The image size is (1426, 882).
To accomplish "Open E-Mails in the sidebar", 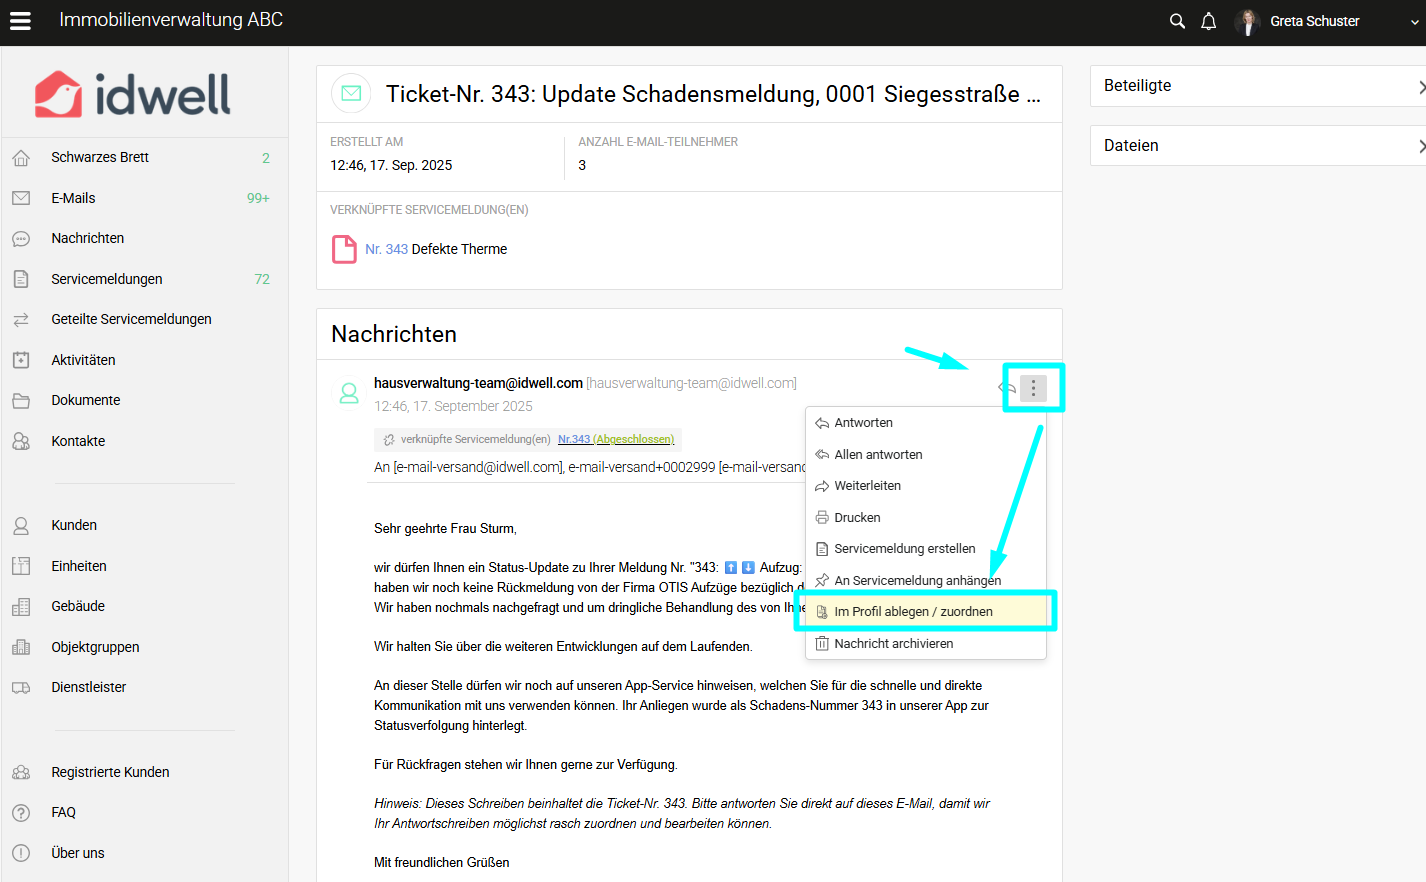I will 73,198.
